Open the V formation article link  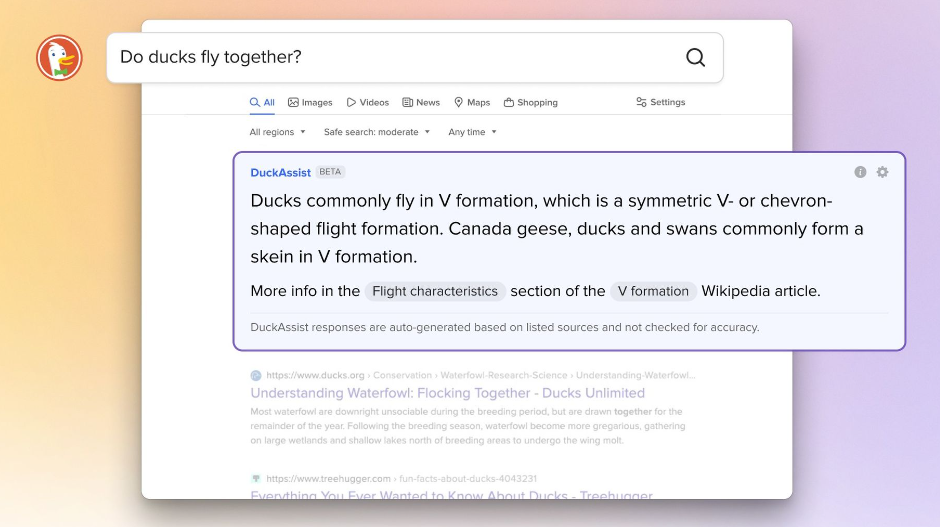(653, 291)
